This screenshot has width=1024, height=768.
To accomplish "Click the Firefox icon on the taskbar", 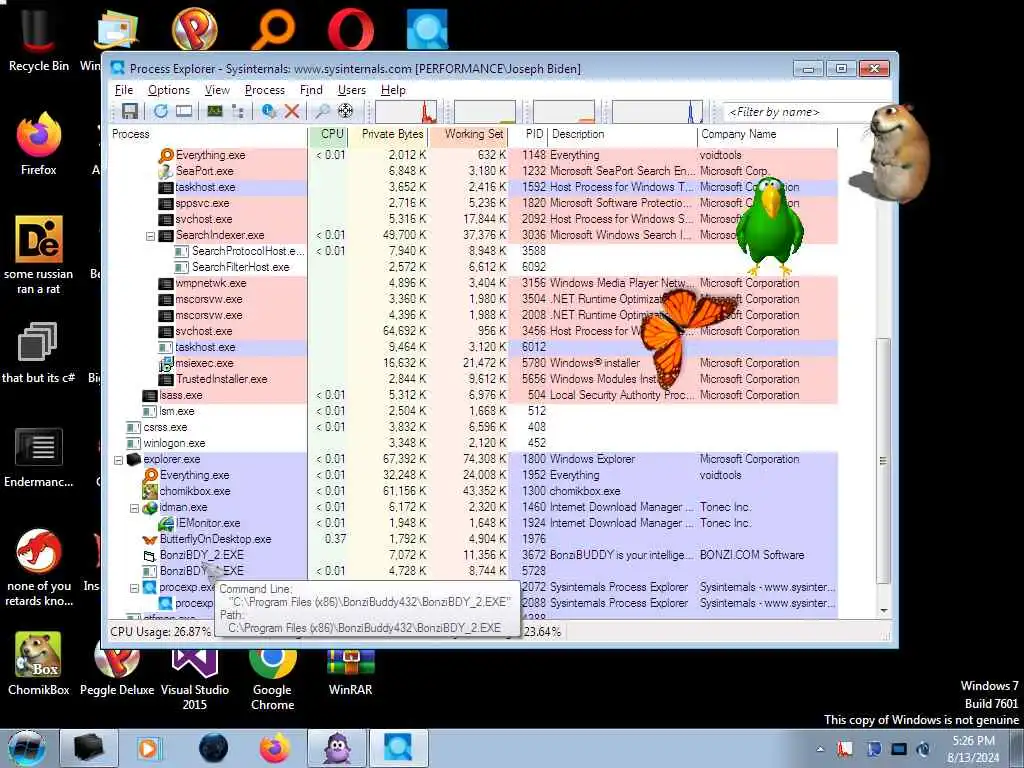I will pos(275,748).
